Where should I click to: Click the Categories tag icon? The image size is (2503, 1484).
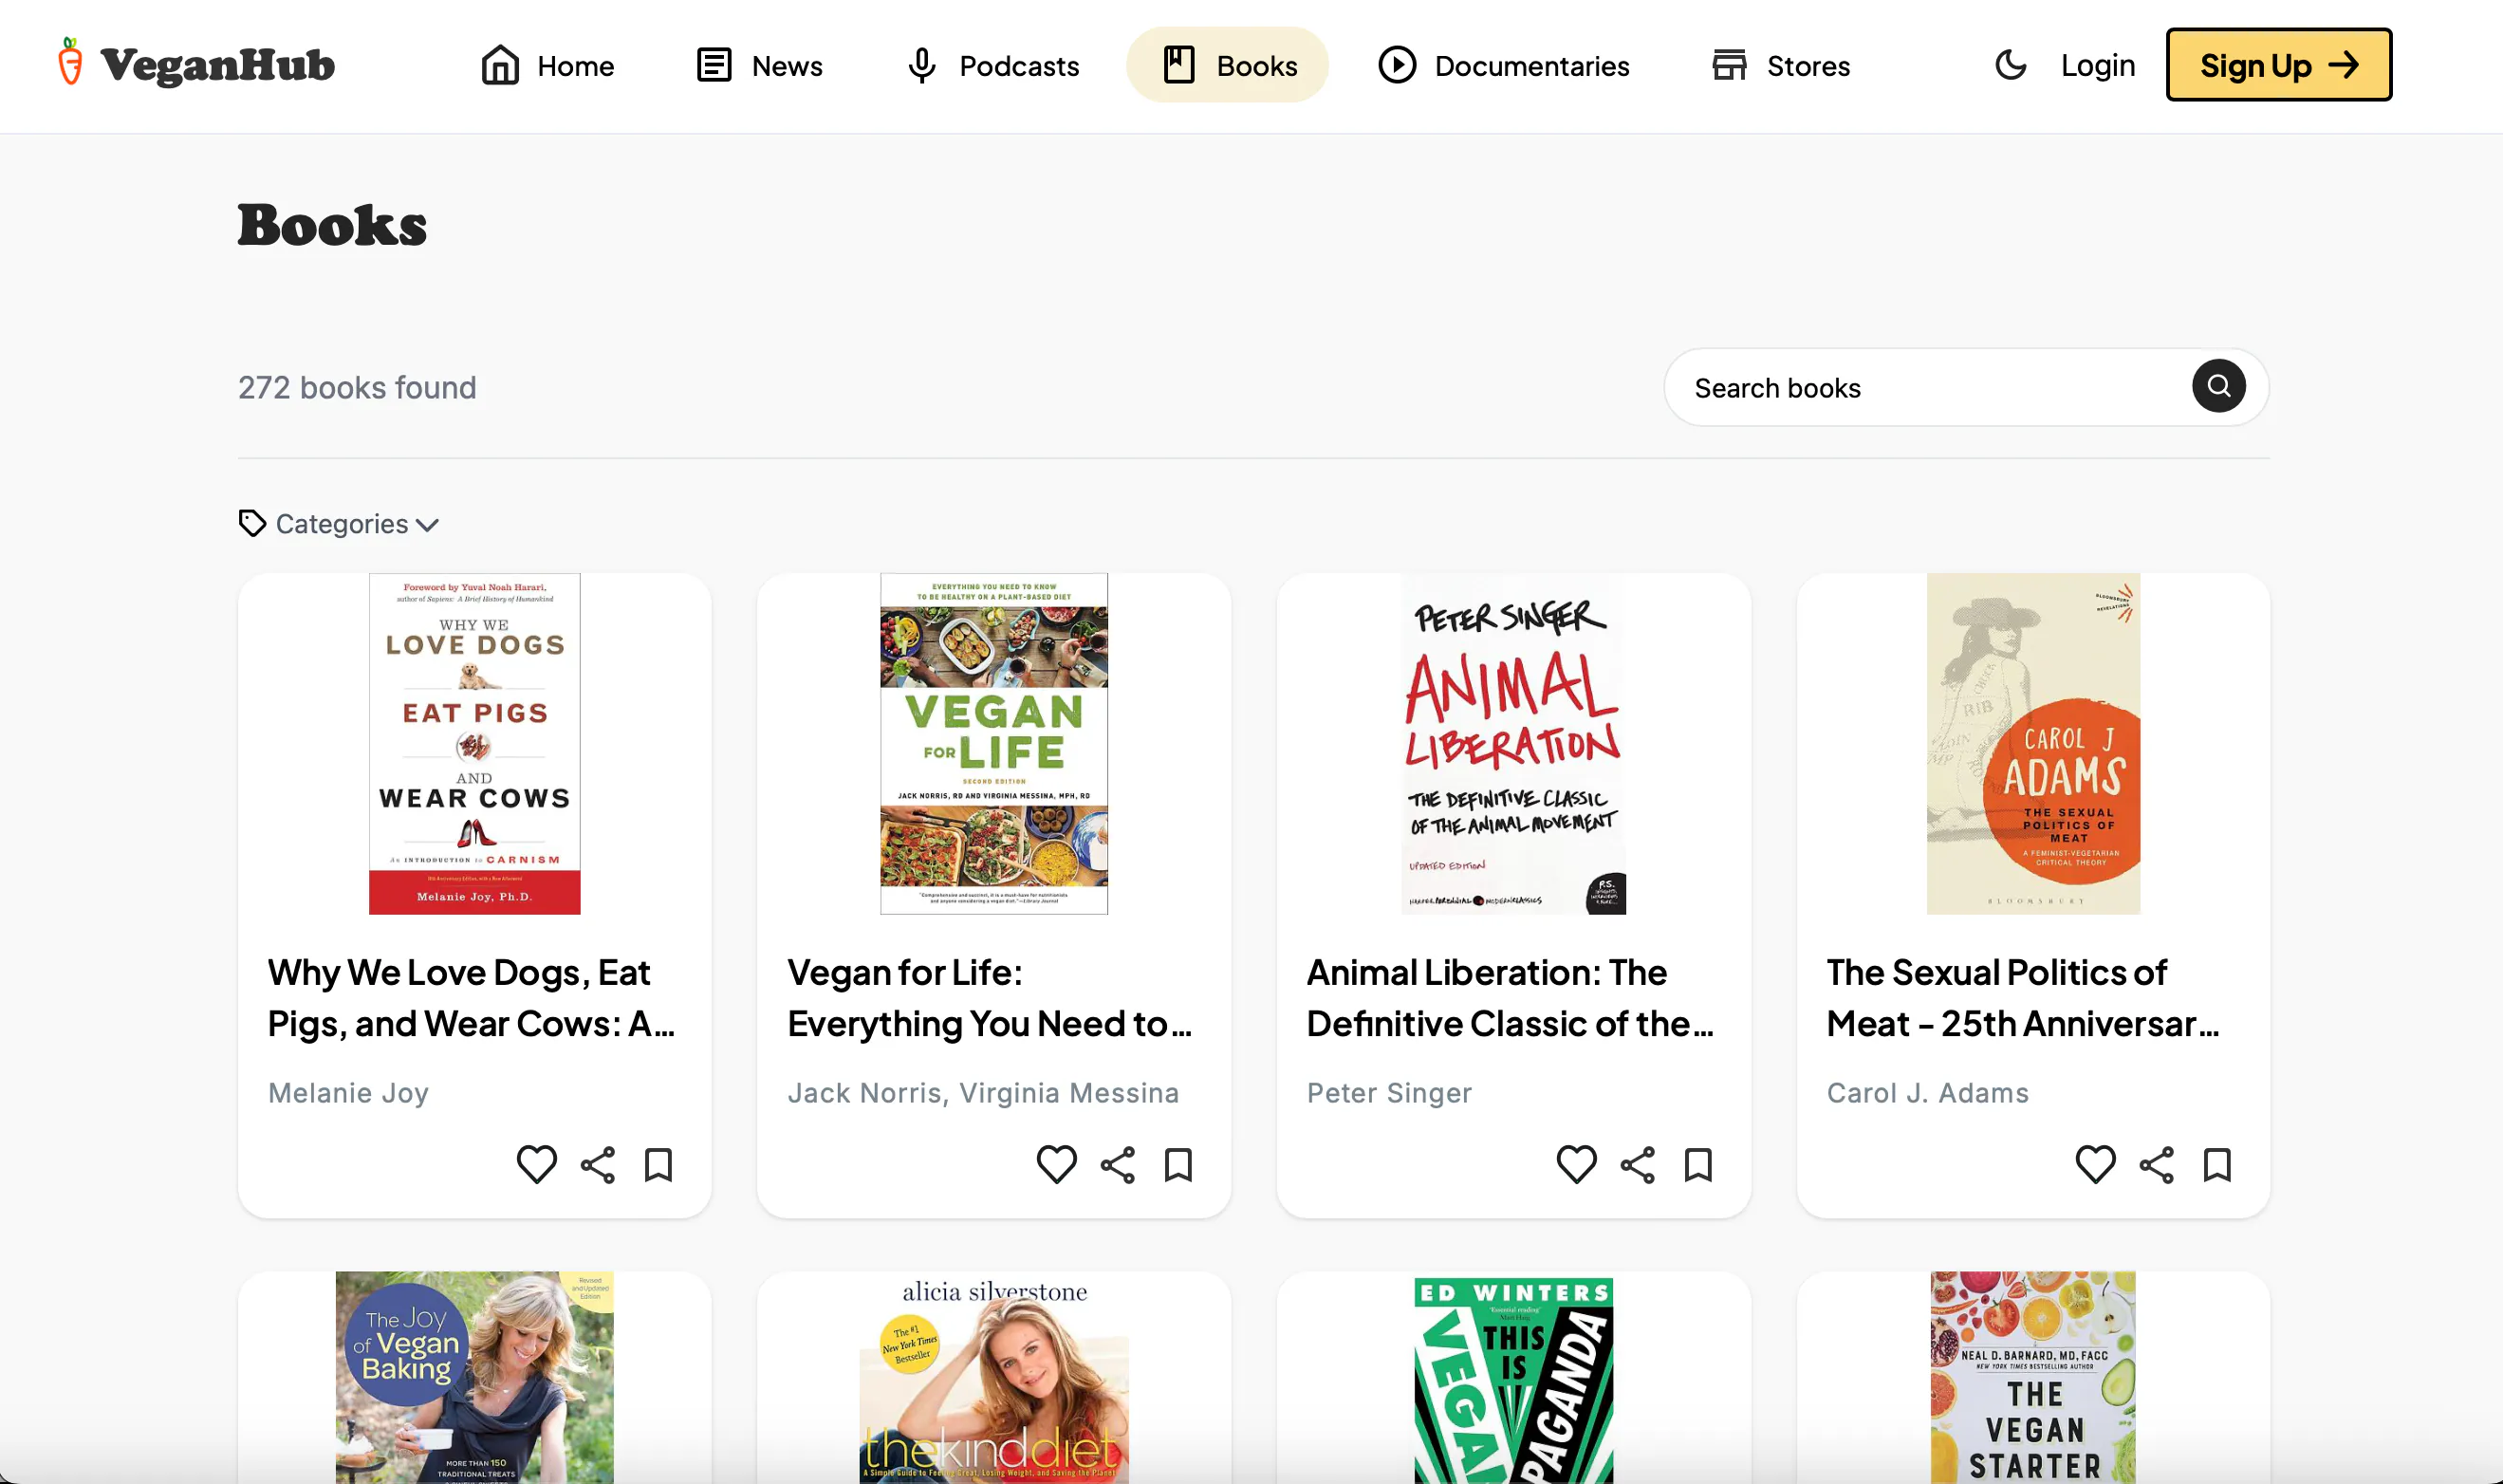point(252,523)
